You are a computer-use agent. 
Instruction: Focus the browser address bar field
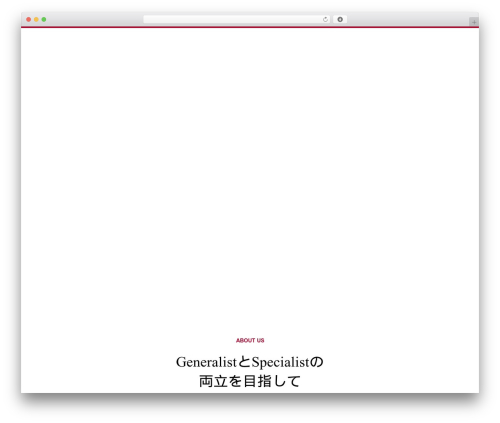237,20
